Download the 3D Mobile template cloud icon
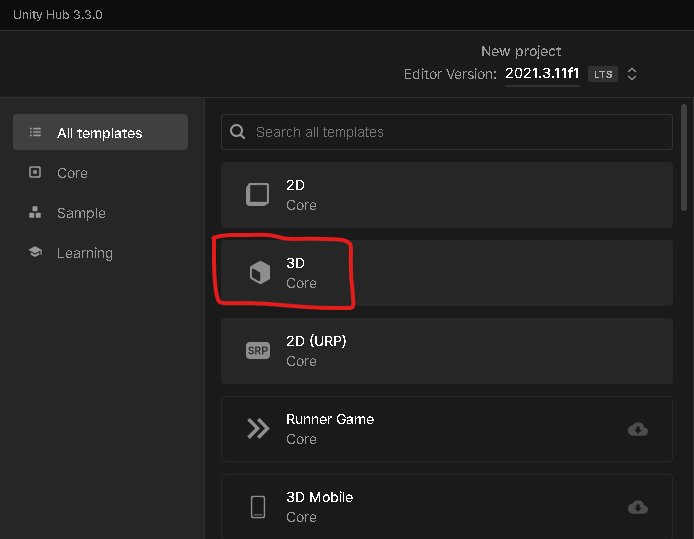 tap(637, 507)
